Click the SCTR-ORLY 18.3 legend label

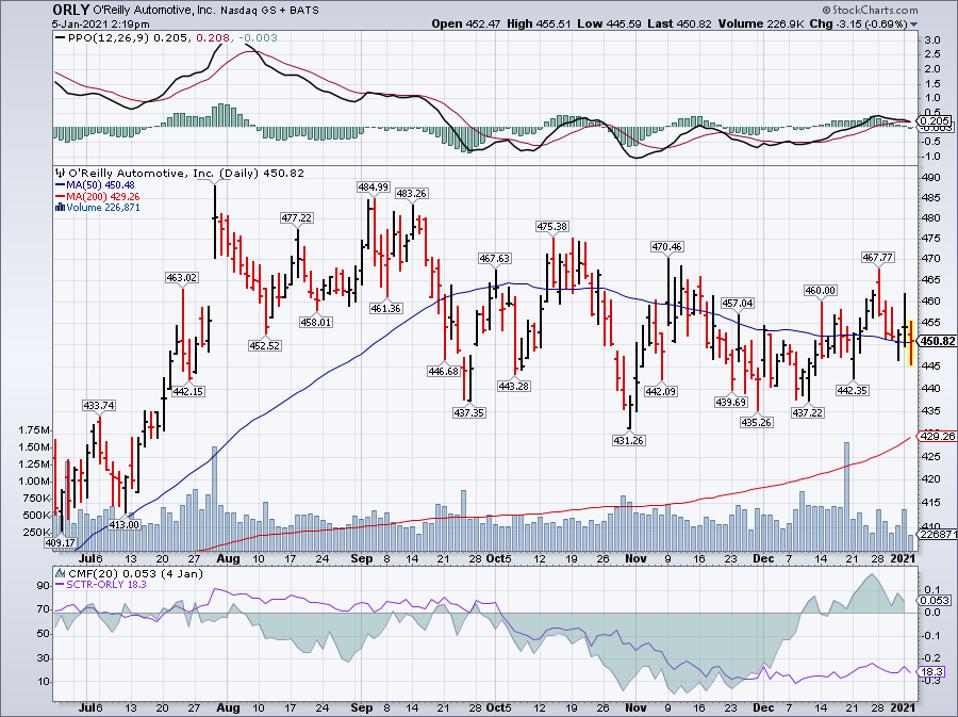click(107, 584)
